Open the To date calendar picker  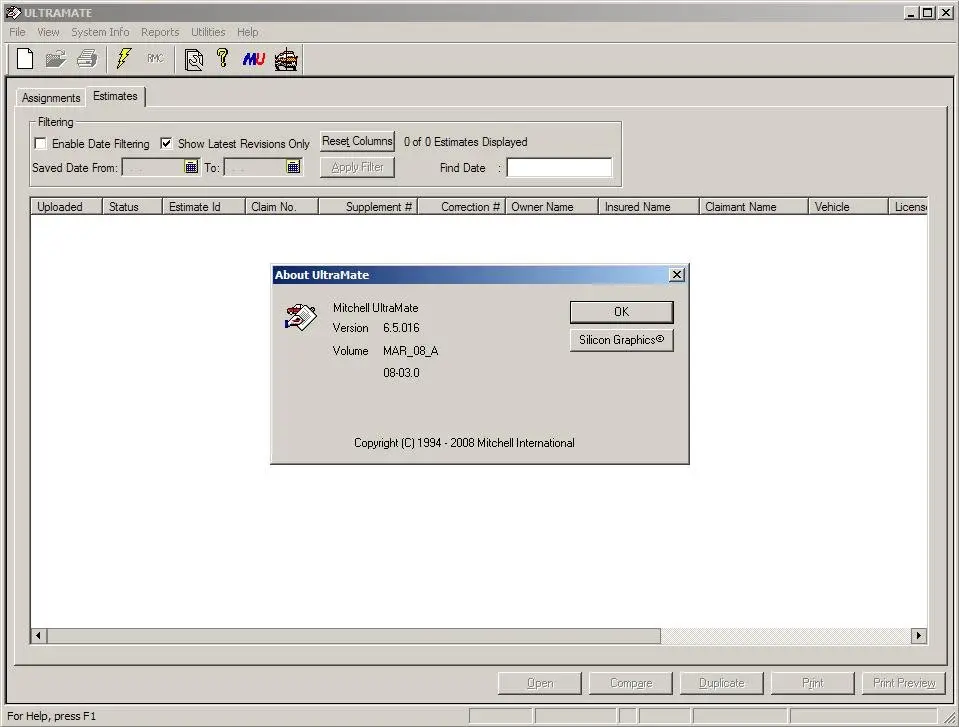[x=293, y=166]
